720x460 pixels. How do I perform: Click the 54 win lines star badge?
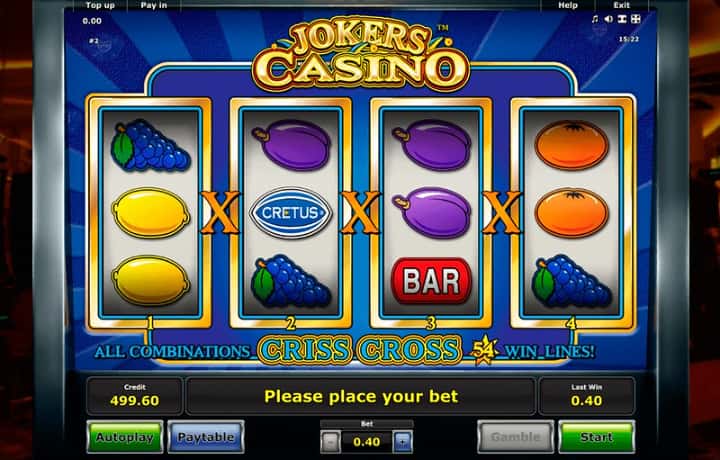[x=484, y=351]
